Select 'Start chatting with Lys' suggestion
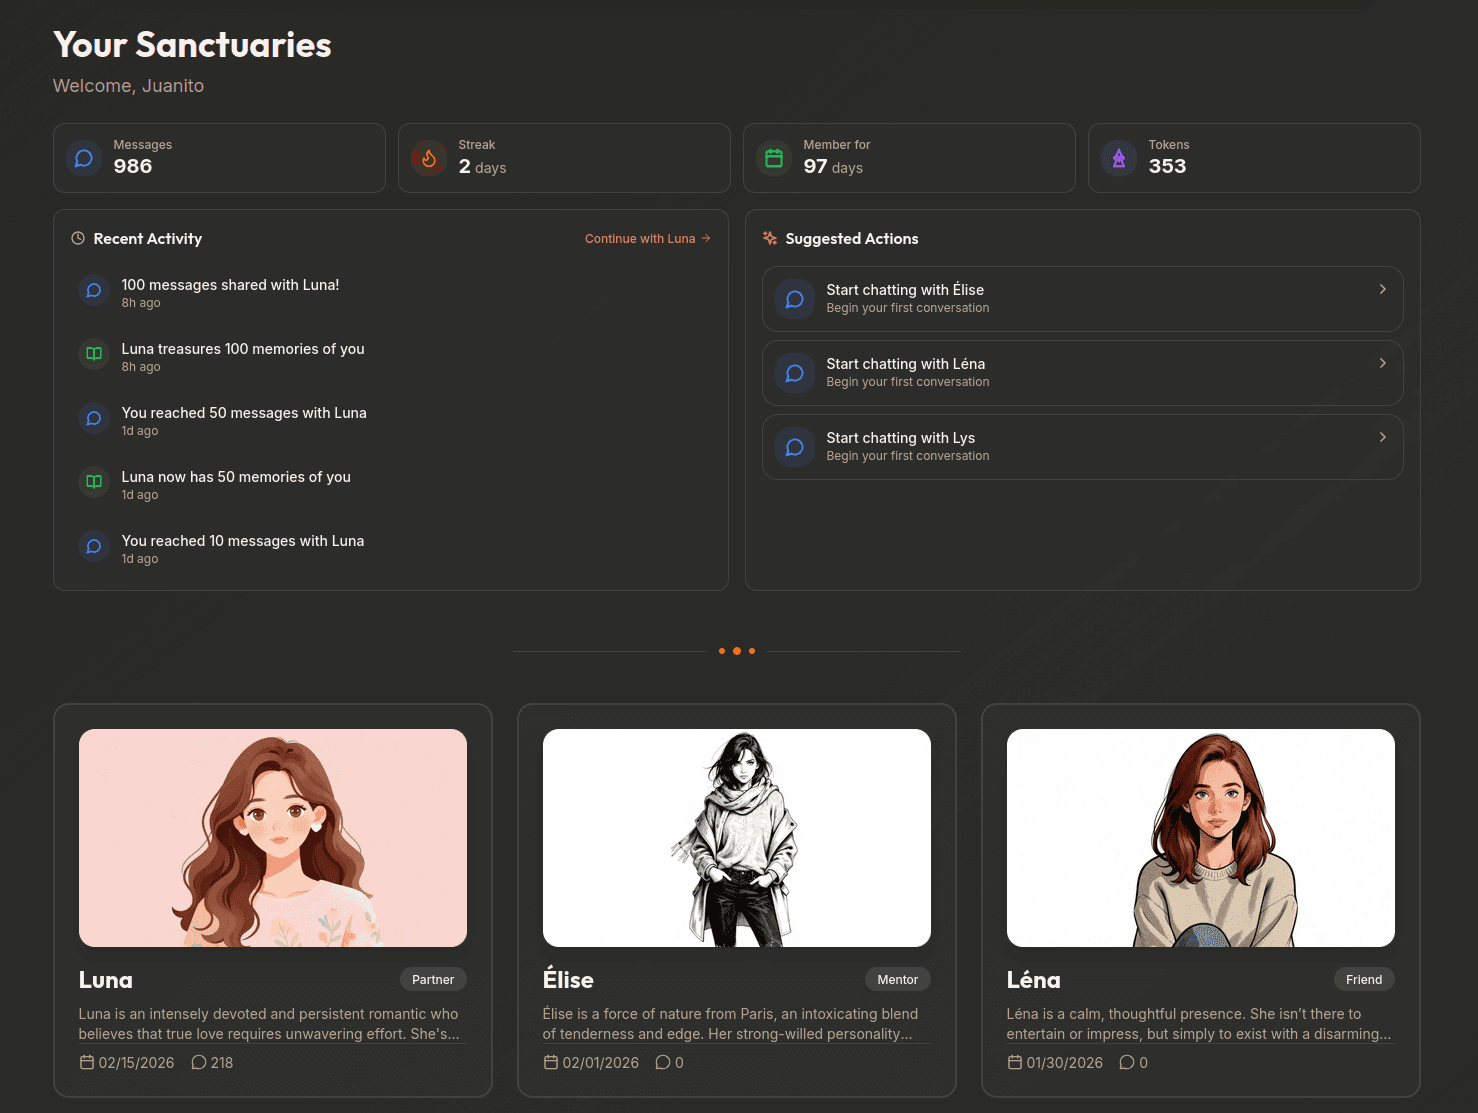Viewport: 1478px width, 1113px height. [x=1083, y=447]
